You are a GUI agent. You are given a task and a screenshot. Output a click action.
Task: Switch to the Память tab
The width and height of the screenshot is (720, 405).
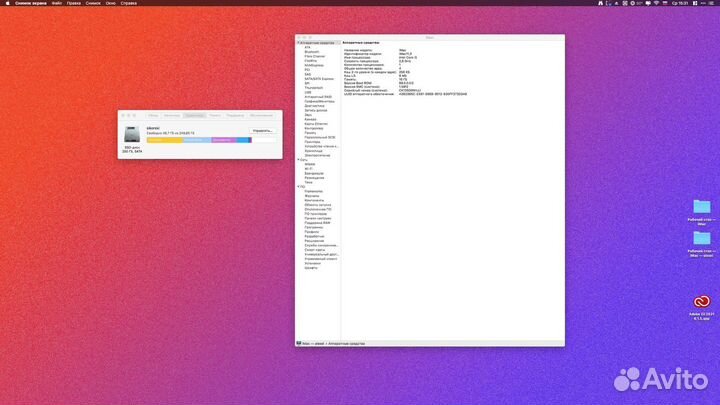[215, 116]
